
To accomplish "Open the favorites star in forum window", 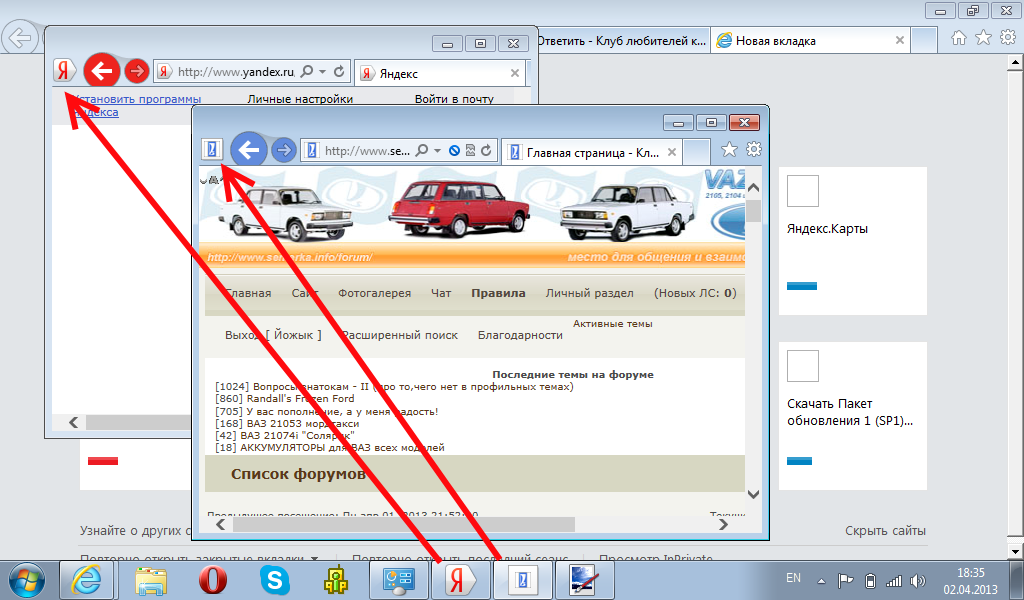I will (729, 150).
